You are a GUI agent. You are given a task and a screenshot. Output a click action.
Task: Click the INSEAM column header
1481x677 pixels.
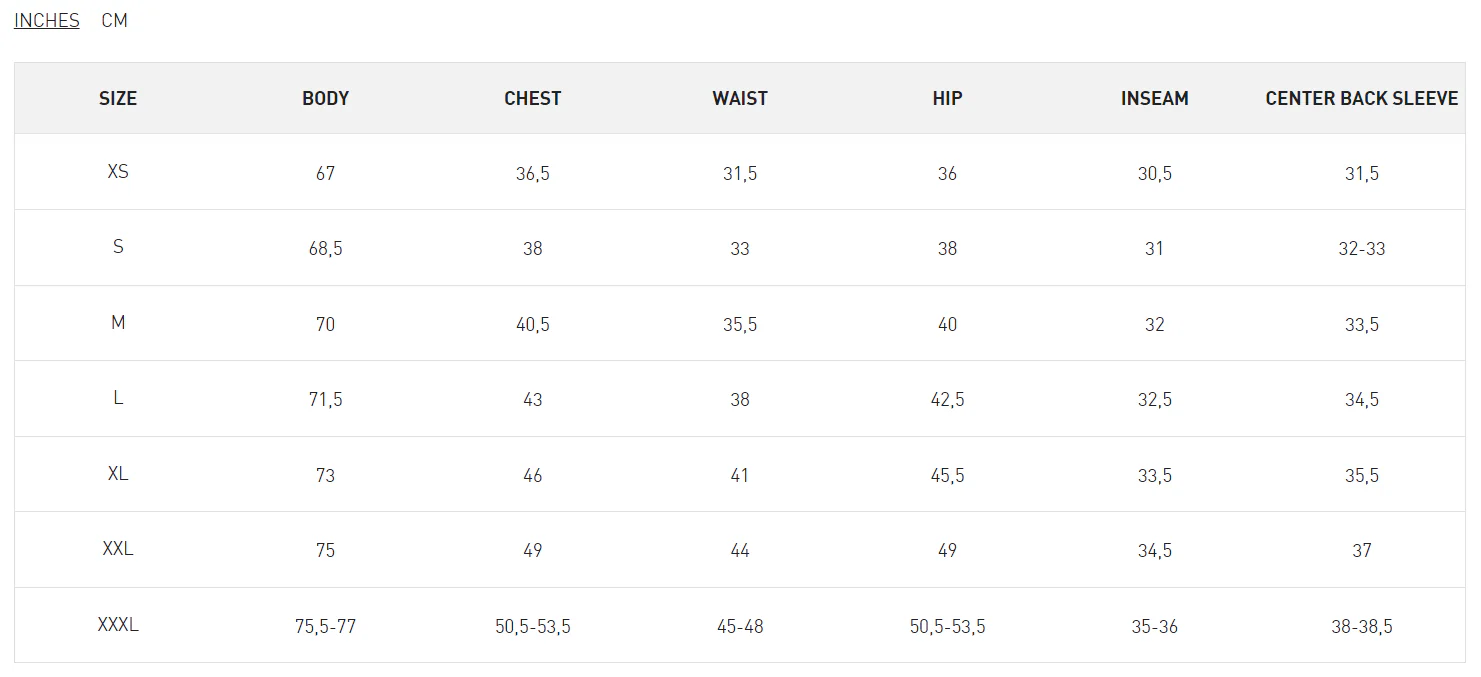(x=1154, y=99)
